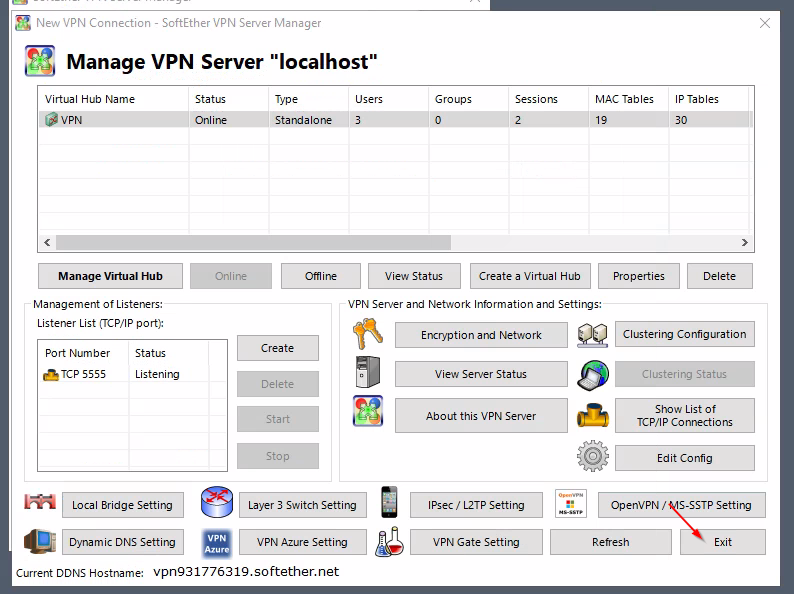Sort by Users column header

click(389, 99)
